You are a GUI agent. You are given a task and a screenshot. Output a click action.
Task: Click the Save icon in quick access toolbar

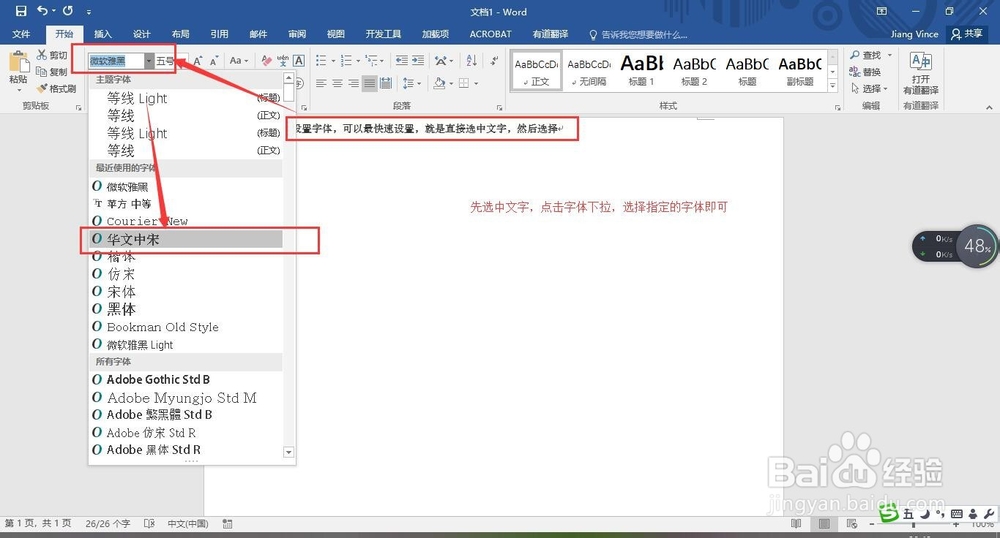pos(21,11)
